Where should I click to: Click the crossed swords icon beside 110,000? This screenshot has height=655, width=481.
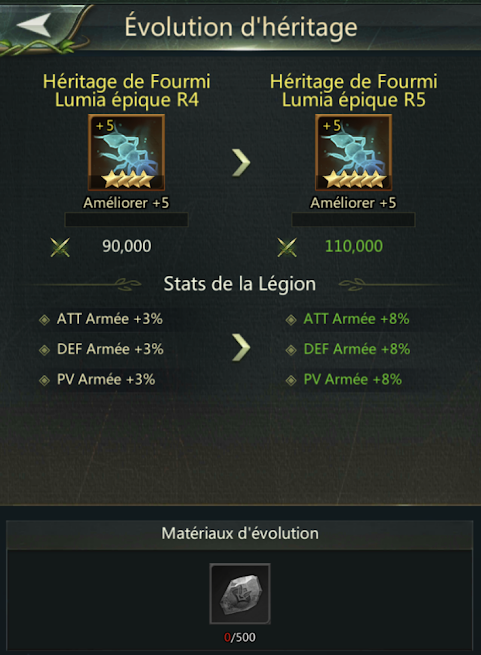click(x=287, y=247)
